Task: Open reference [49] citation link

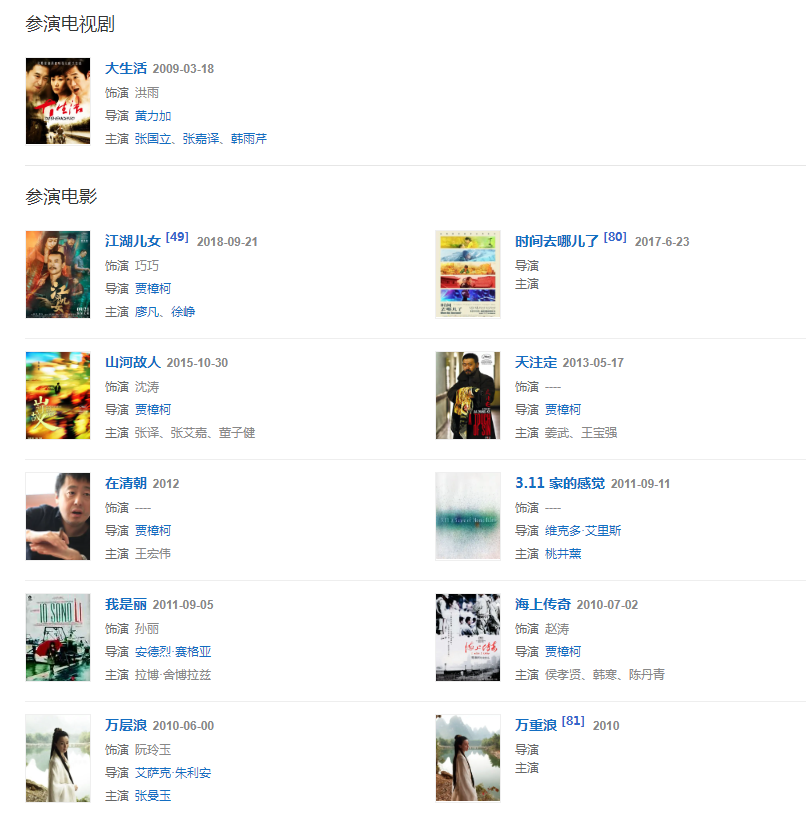Action: (x=177, y=237)
